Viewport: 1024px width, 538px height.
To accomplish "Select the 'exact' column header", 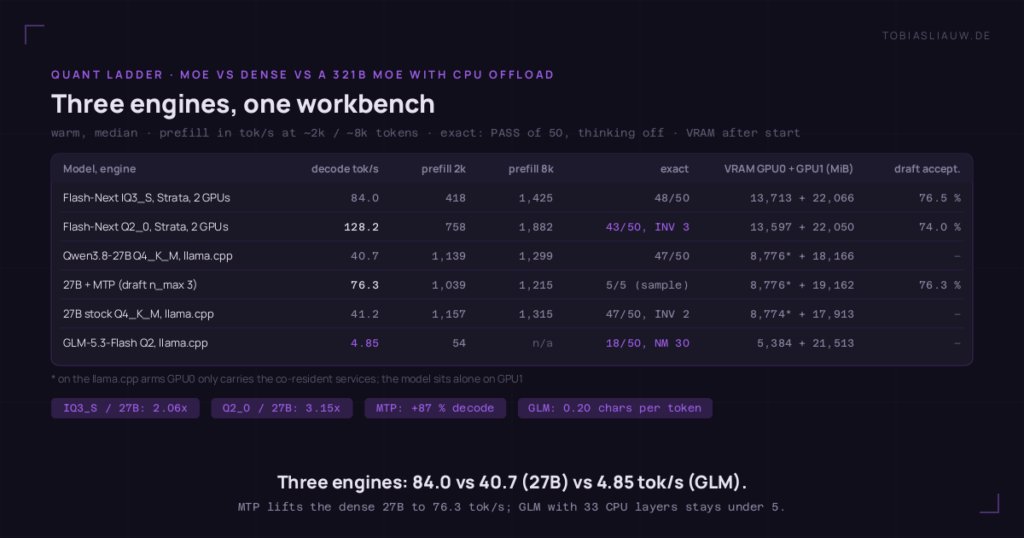I will [x=675, y=169].
